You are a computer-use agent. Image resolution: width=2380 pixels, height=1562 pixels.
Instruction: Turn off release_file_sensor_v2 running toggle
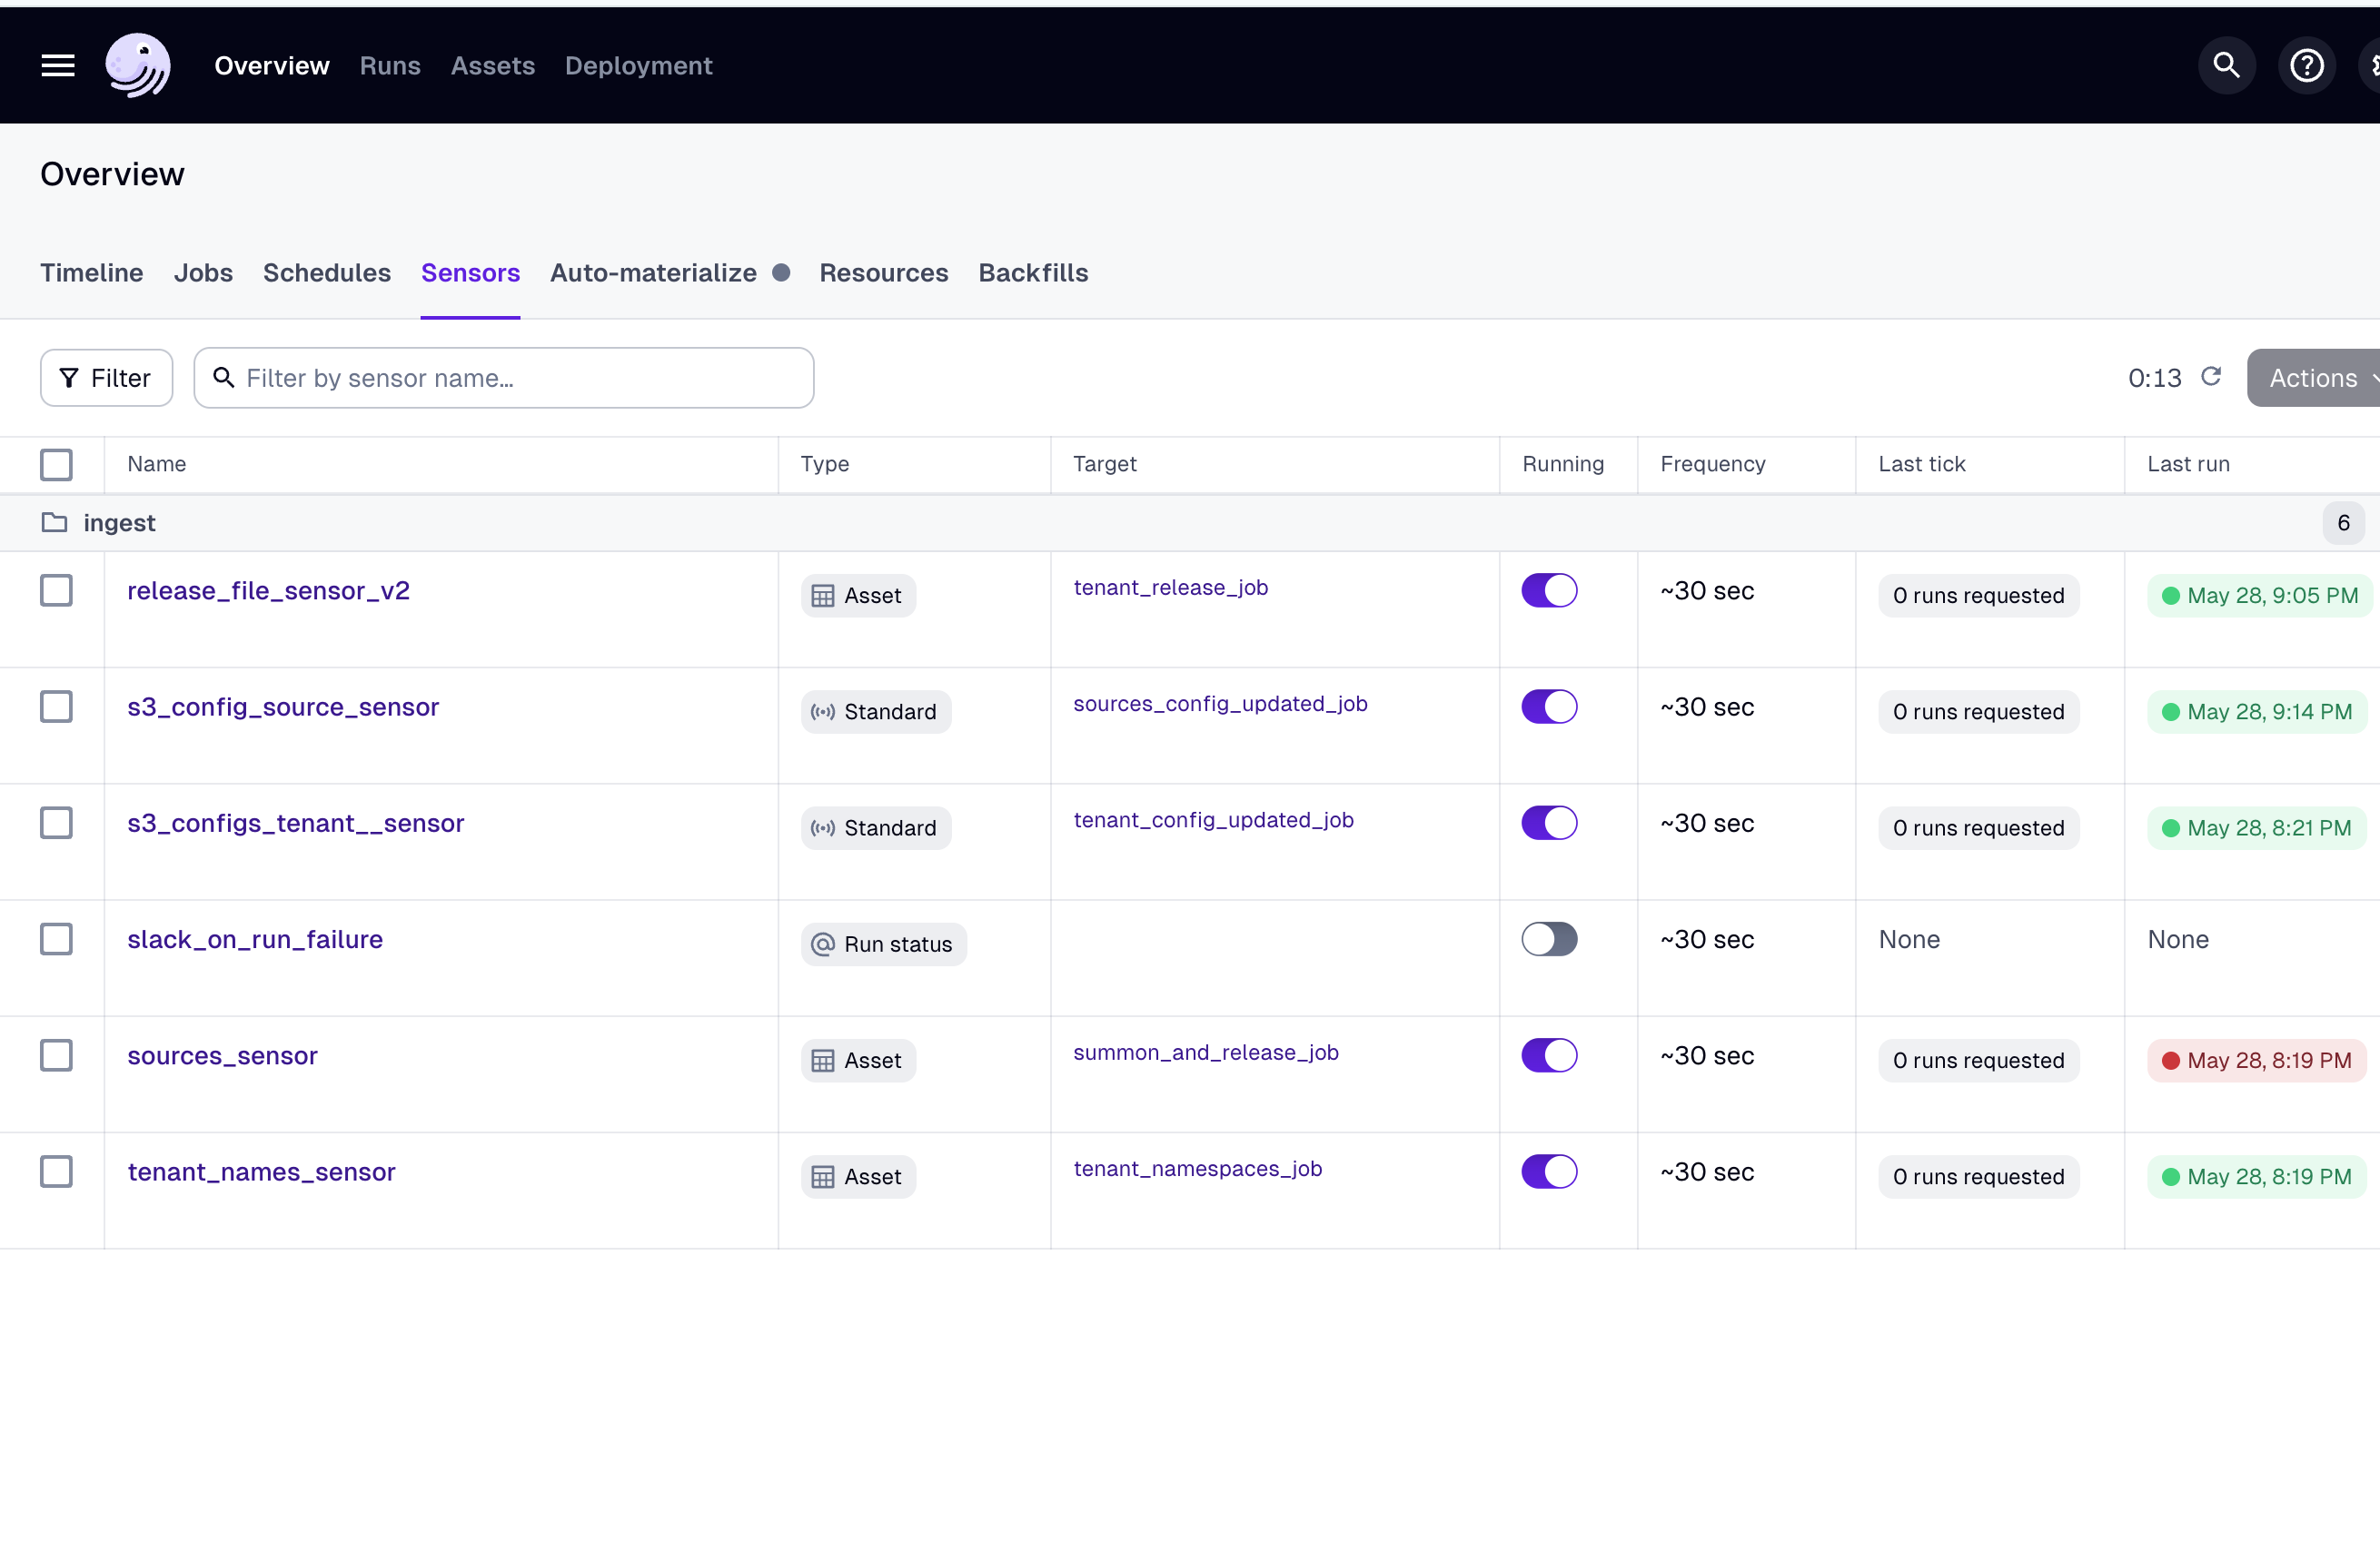point(1549,591)
